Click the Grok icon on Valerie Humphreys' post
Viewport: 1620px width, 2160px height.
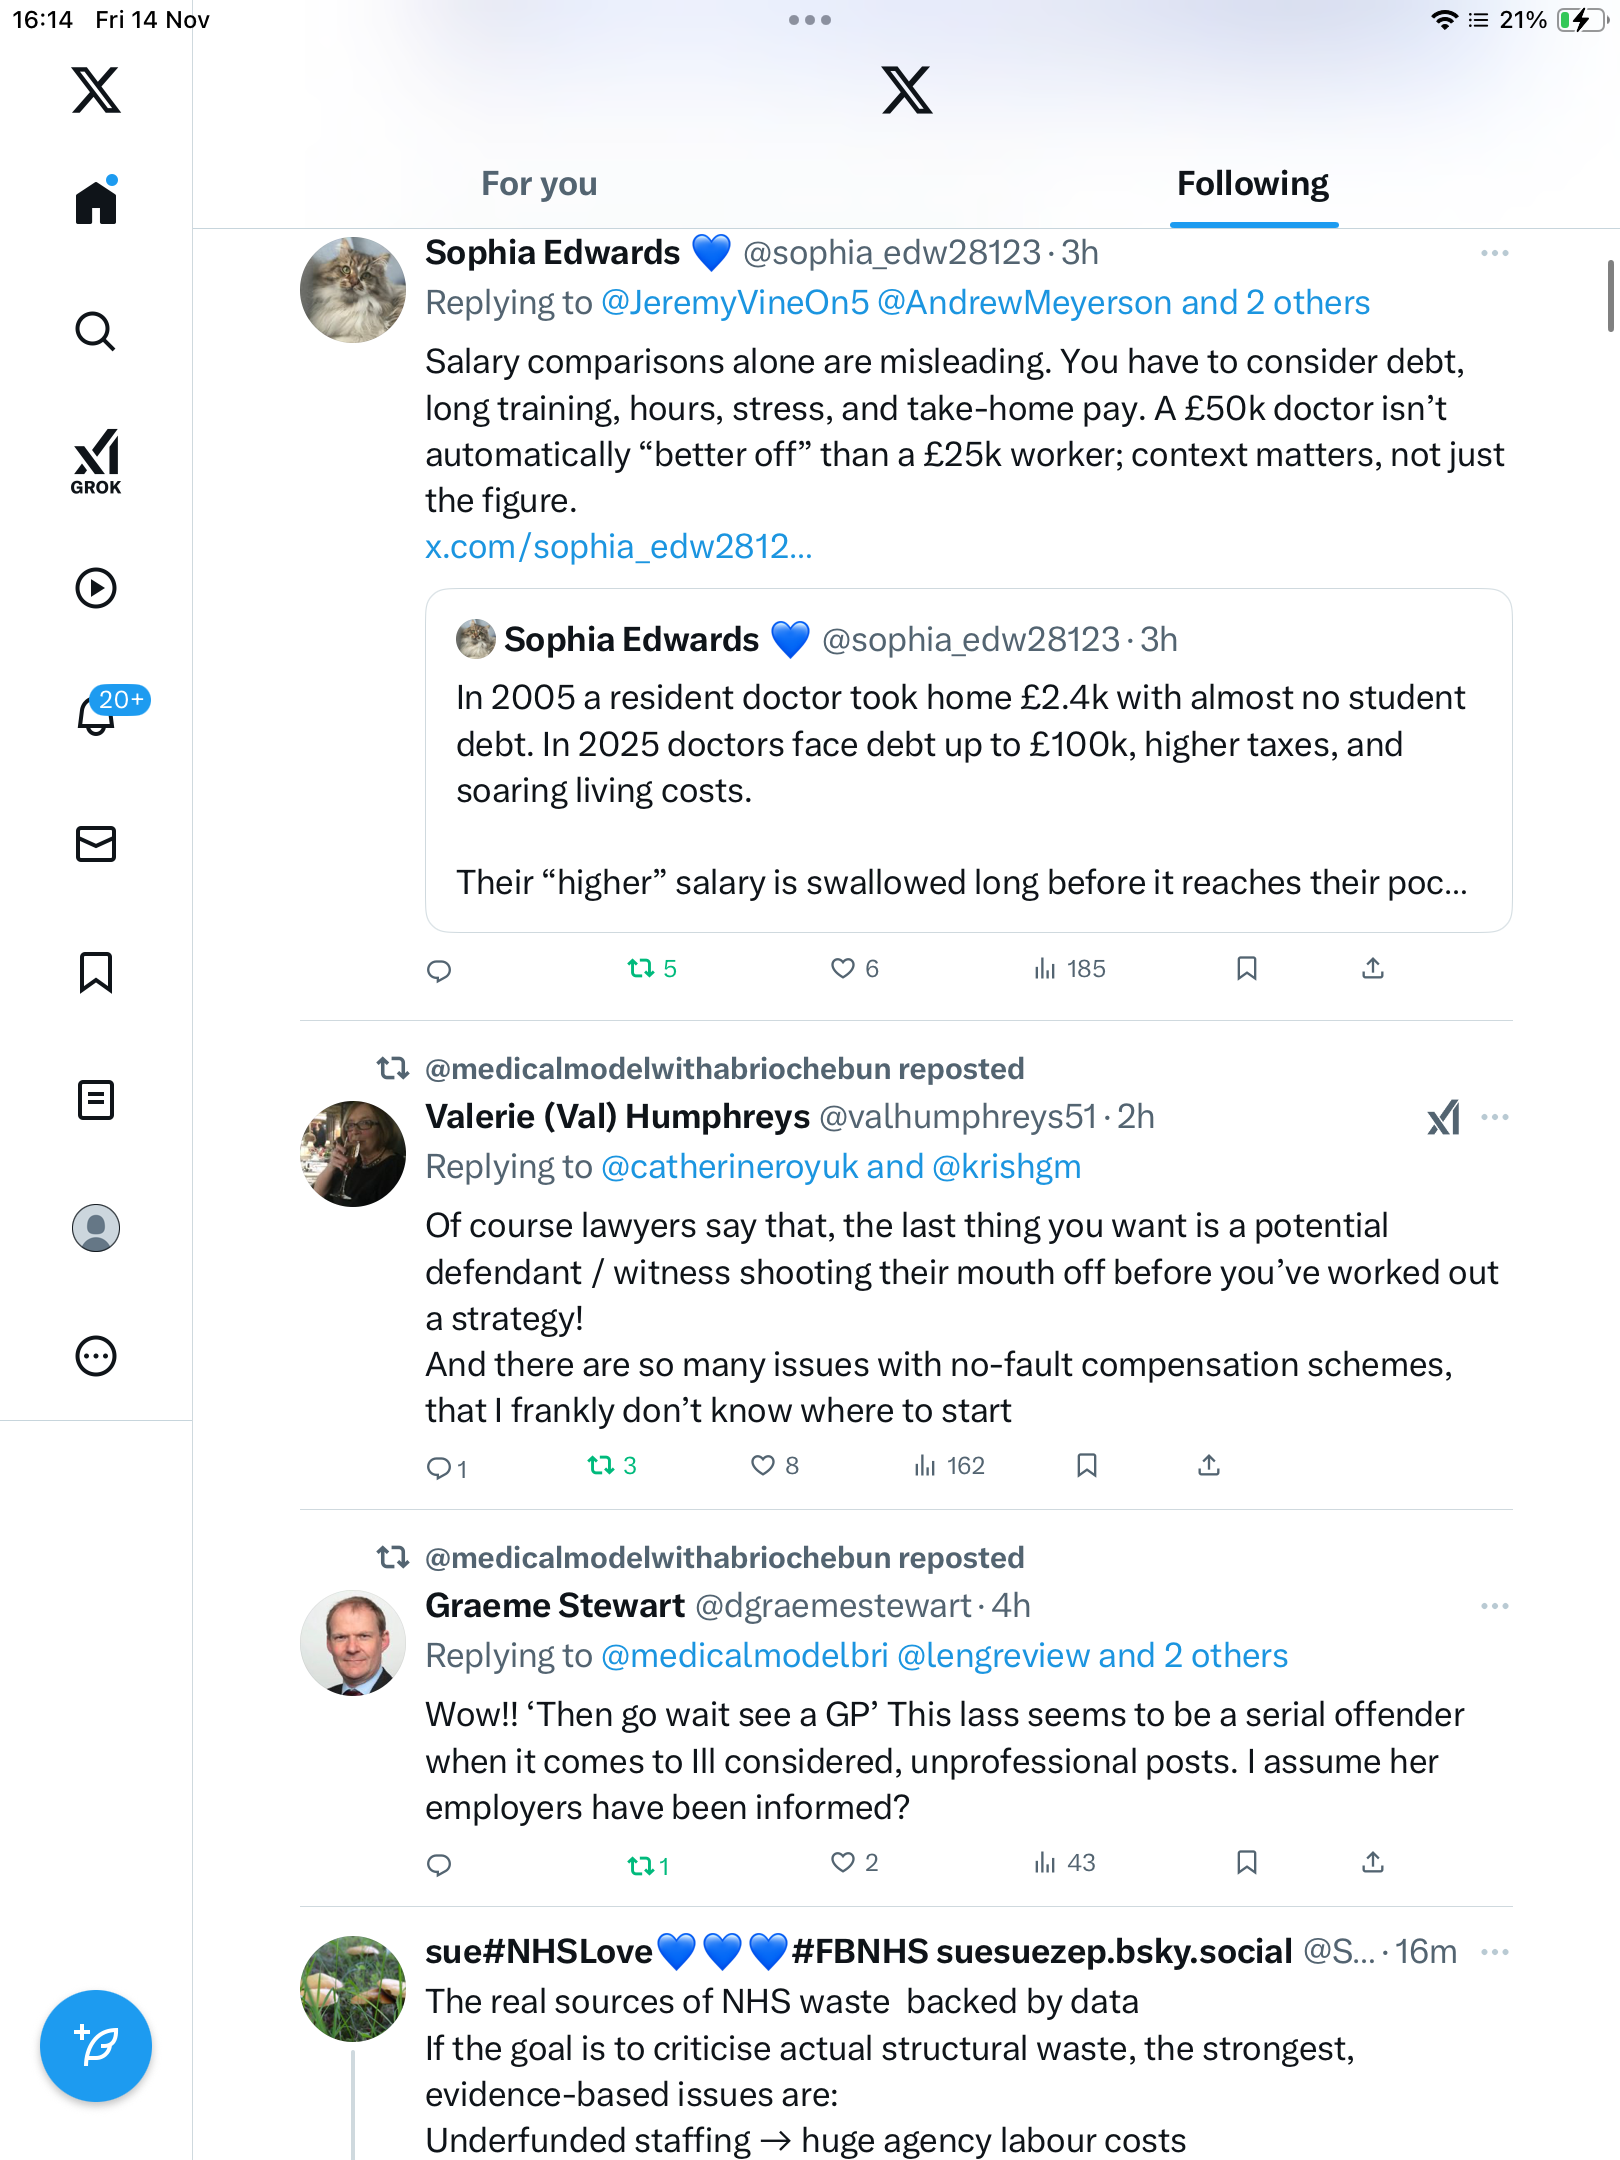[1443, 1117]
